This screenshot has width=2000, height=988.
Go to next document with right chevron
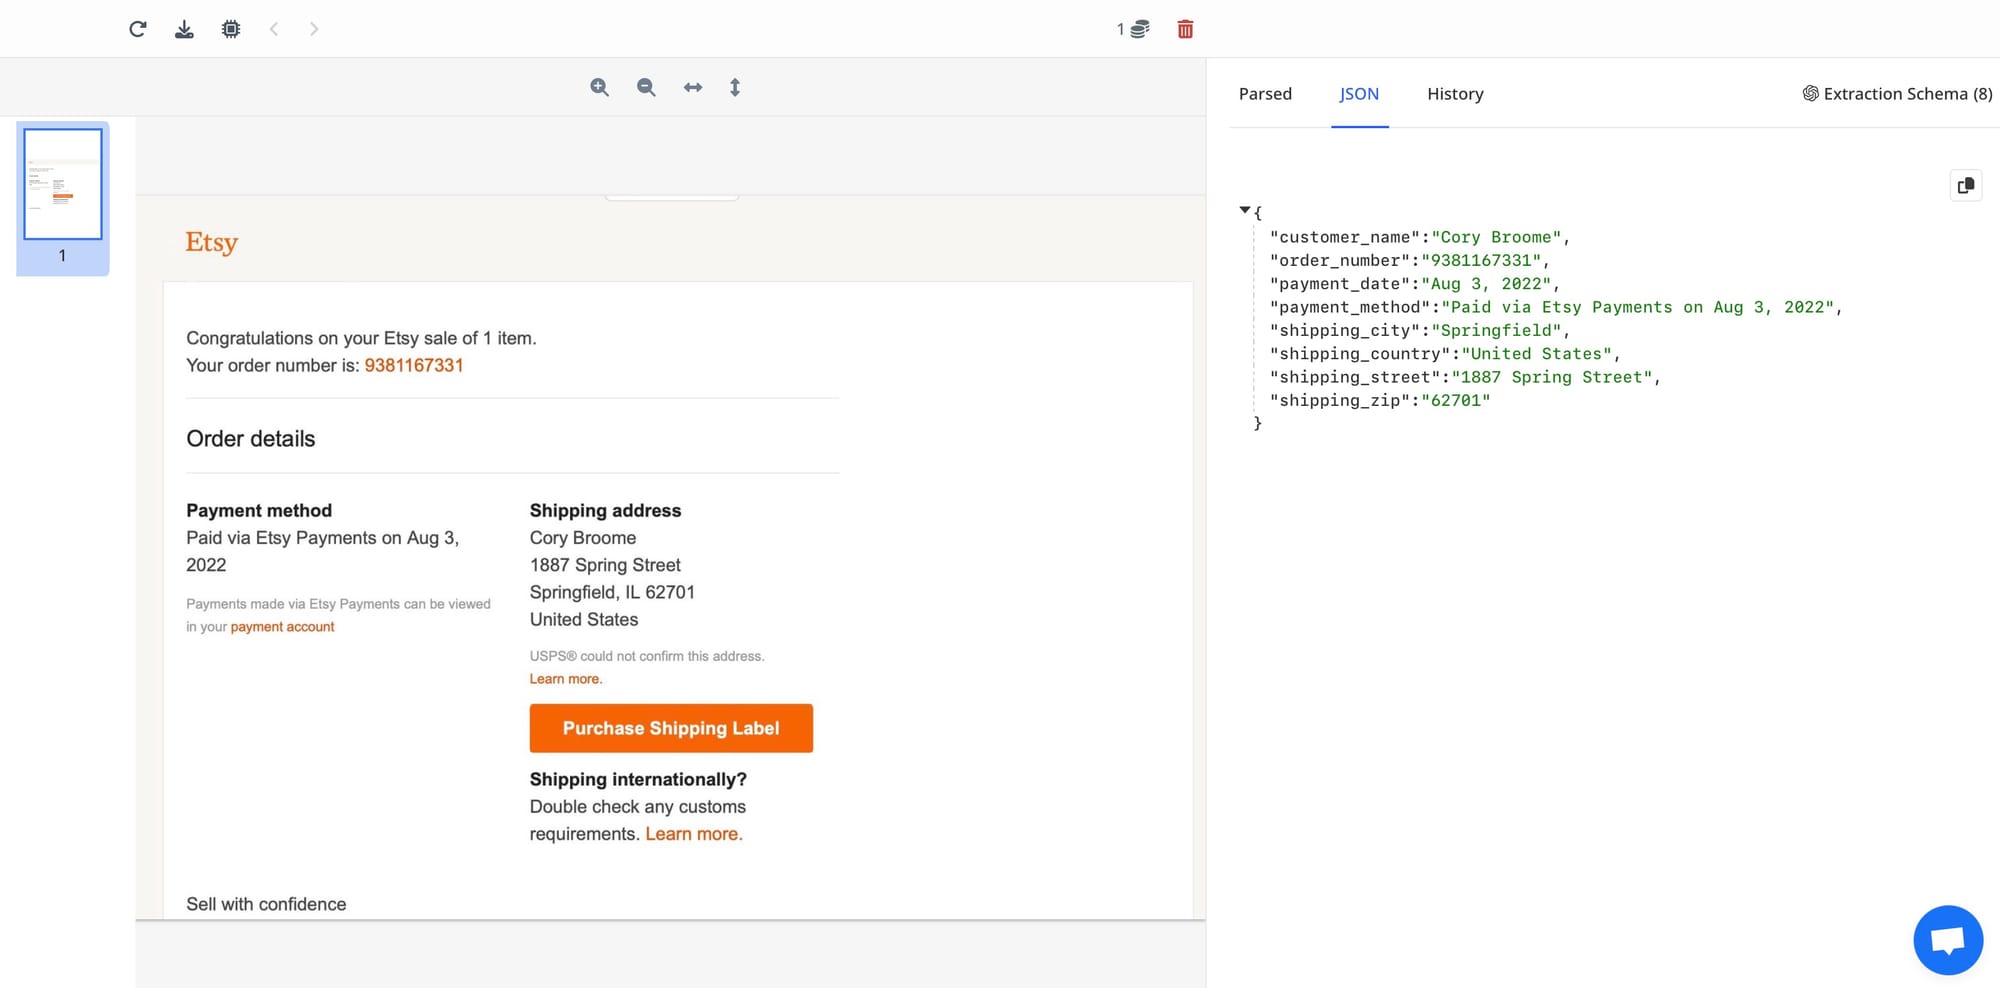point(314,29)
